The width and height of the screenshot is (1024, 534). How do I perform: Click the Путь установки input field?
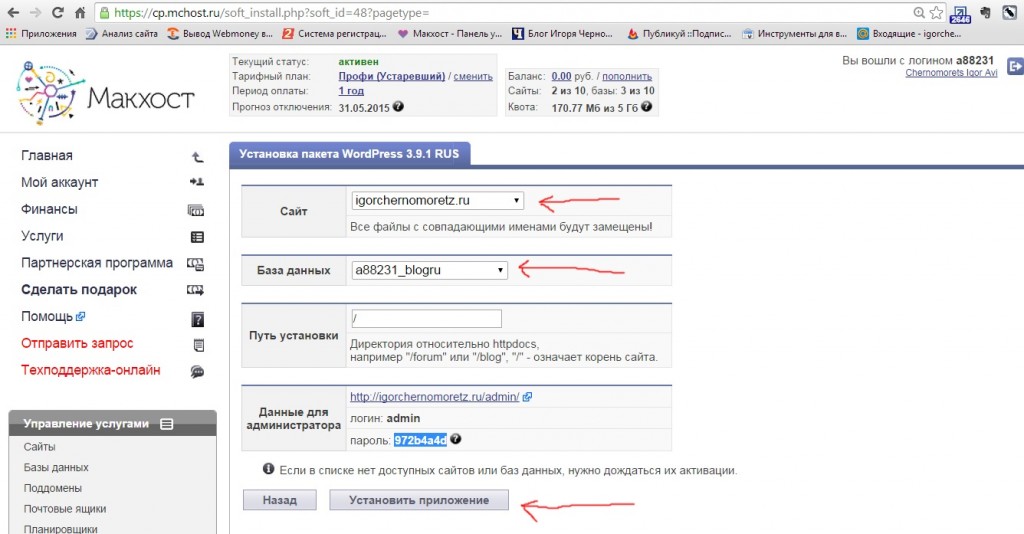click(x=426, y=319)
